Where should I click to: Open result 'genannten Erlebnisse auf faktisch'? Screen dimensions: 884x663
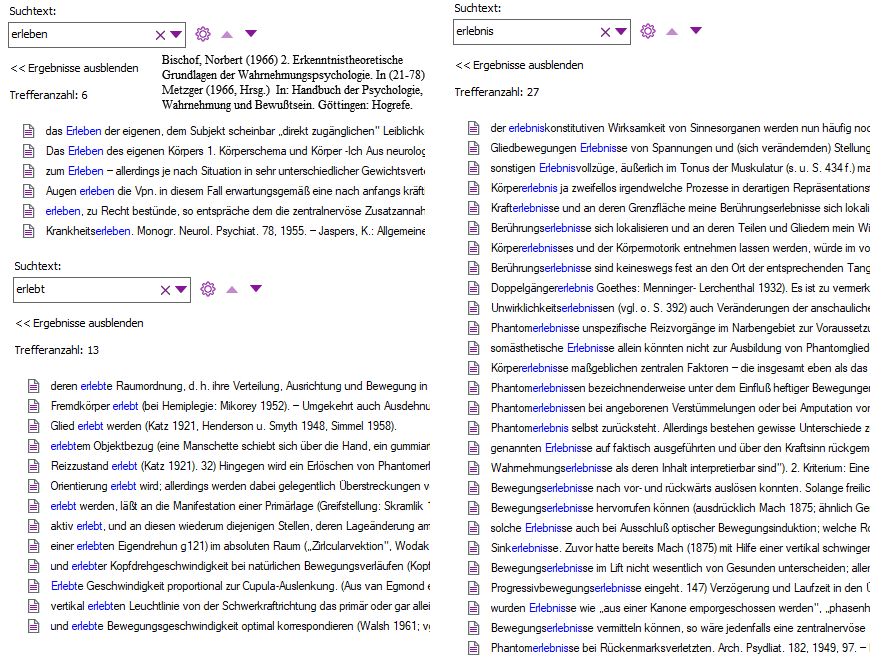[680, 448]
